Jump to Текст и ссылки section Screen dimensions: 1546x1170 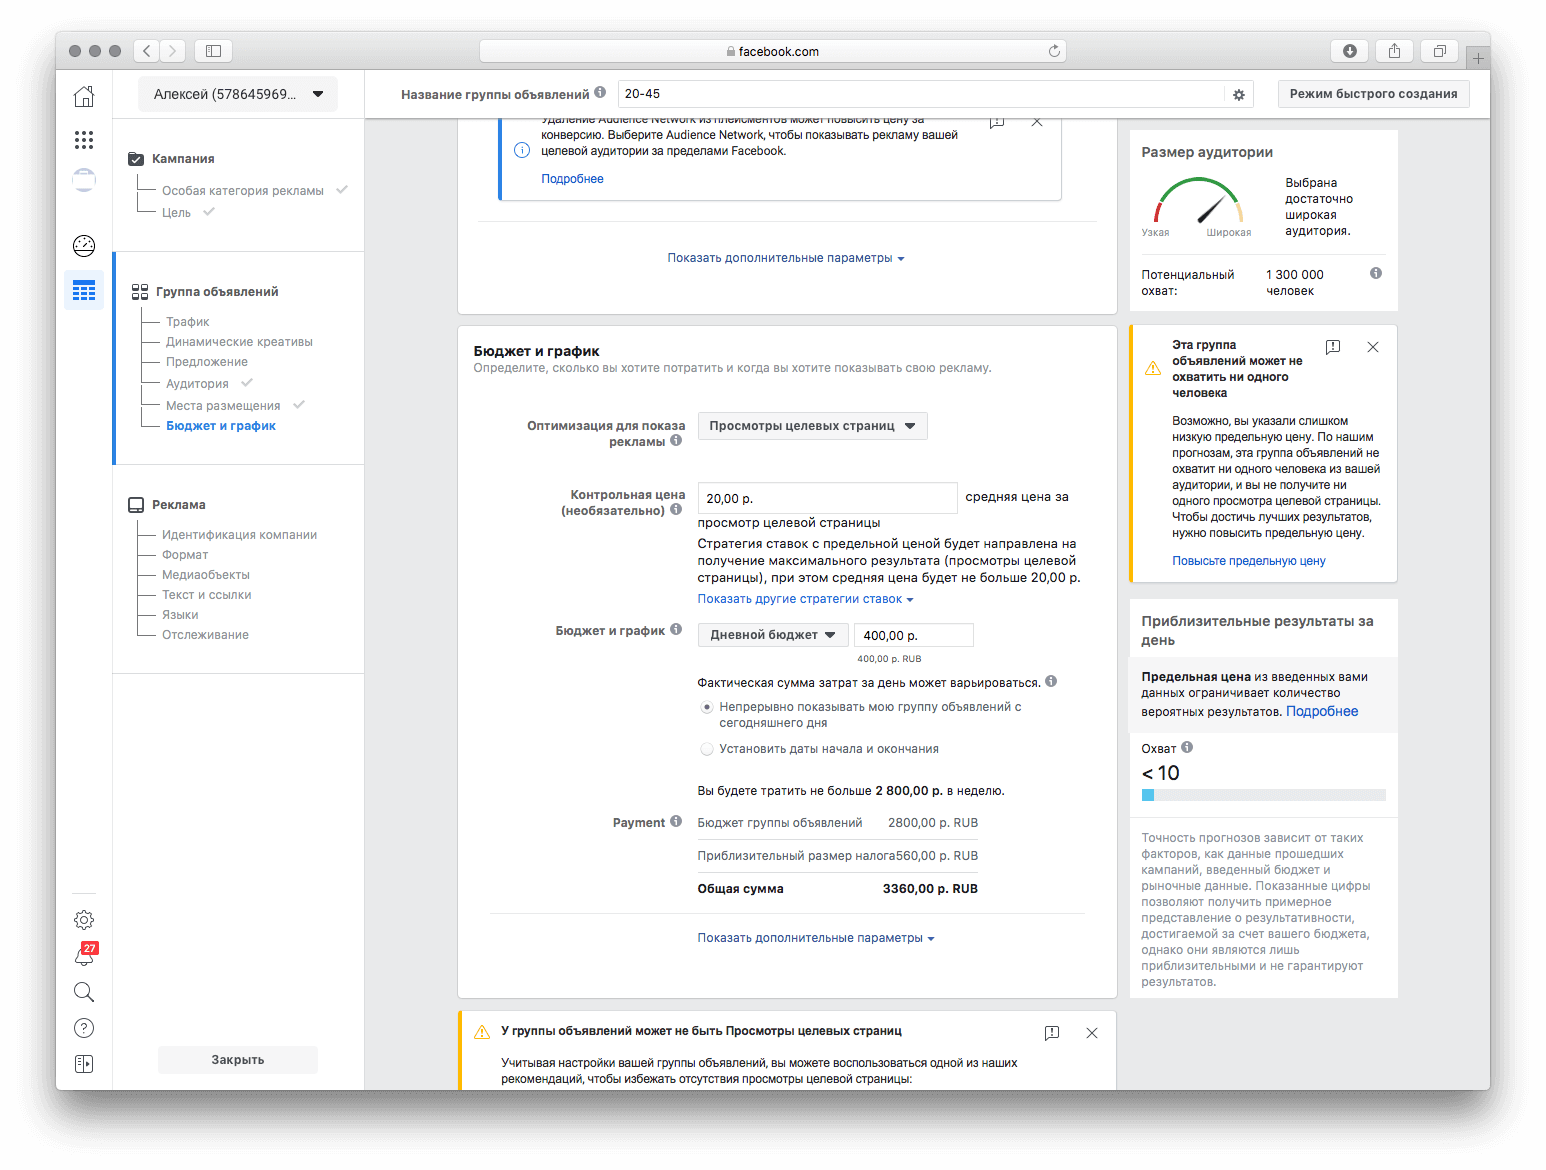tap(207, 595)
